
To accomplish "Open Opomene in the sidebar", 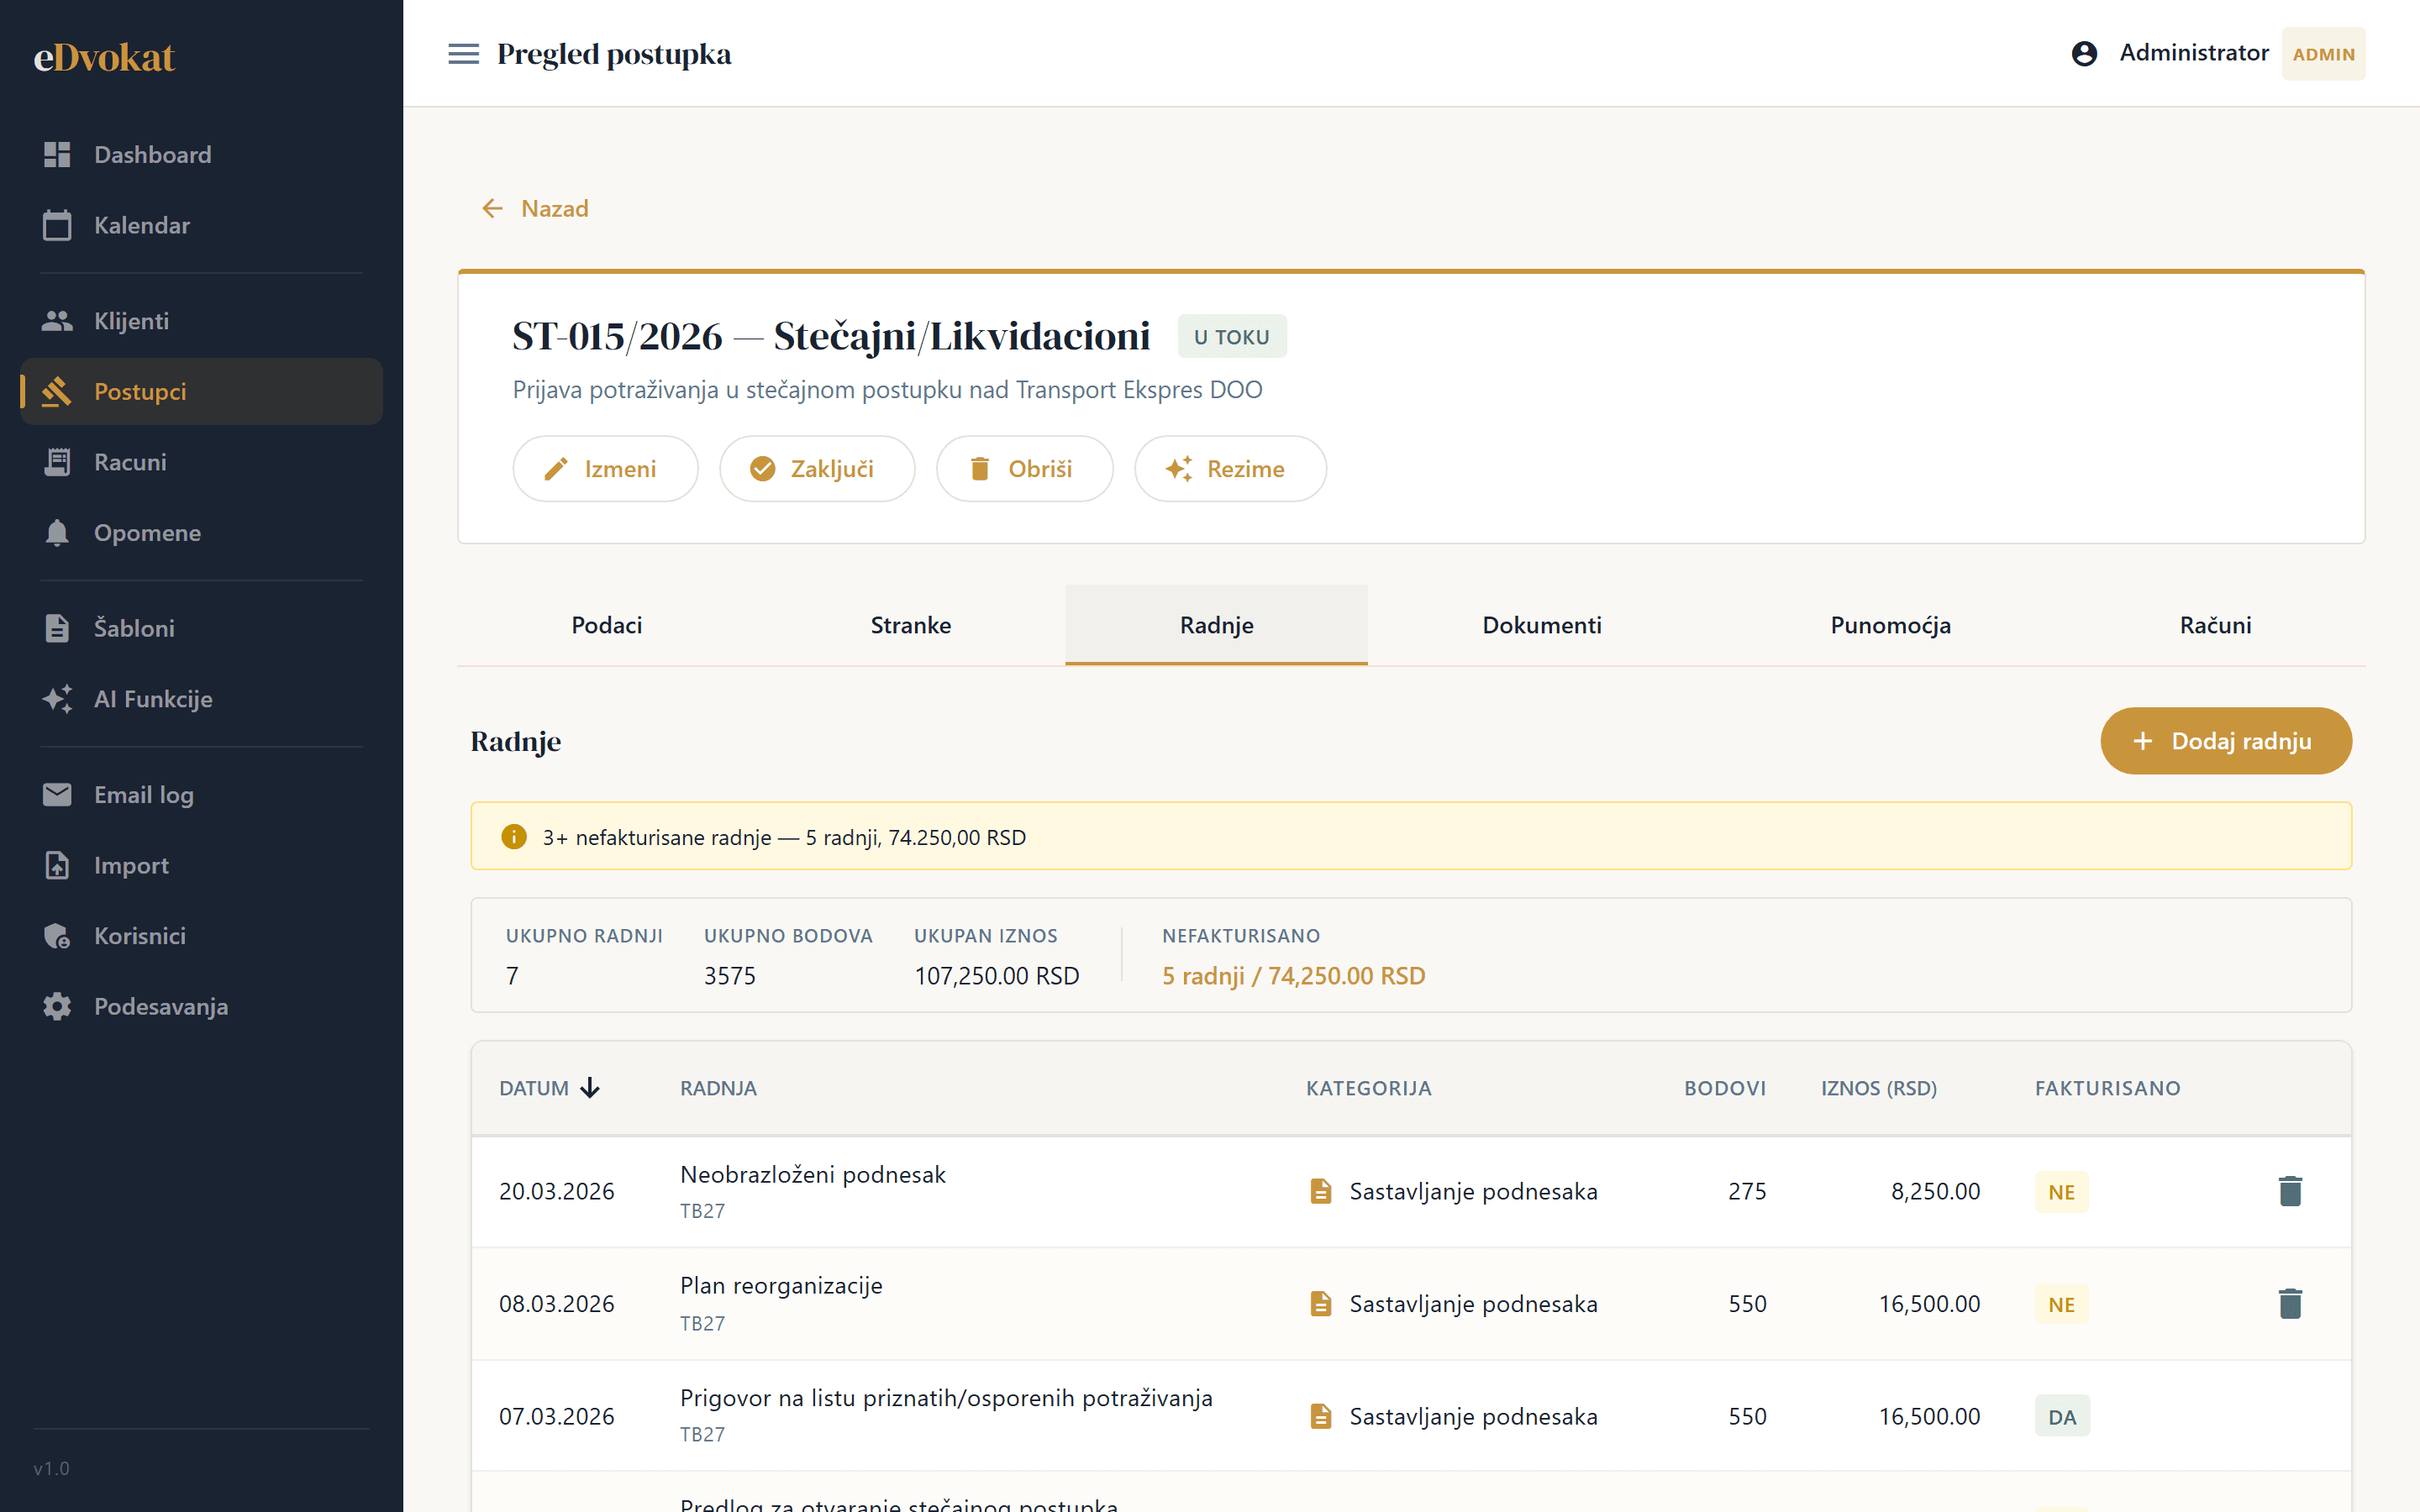I will coord(201,533).
